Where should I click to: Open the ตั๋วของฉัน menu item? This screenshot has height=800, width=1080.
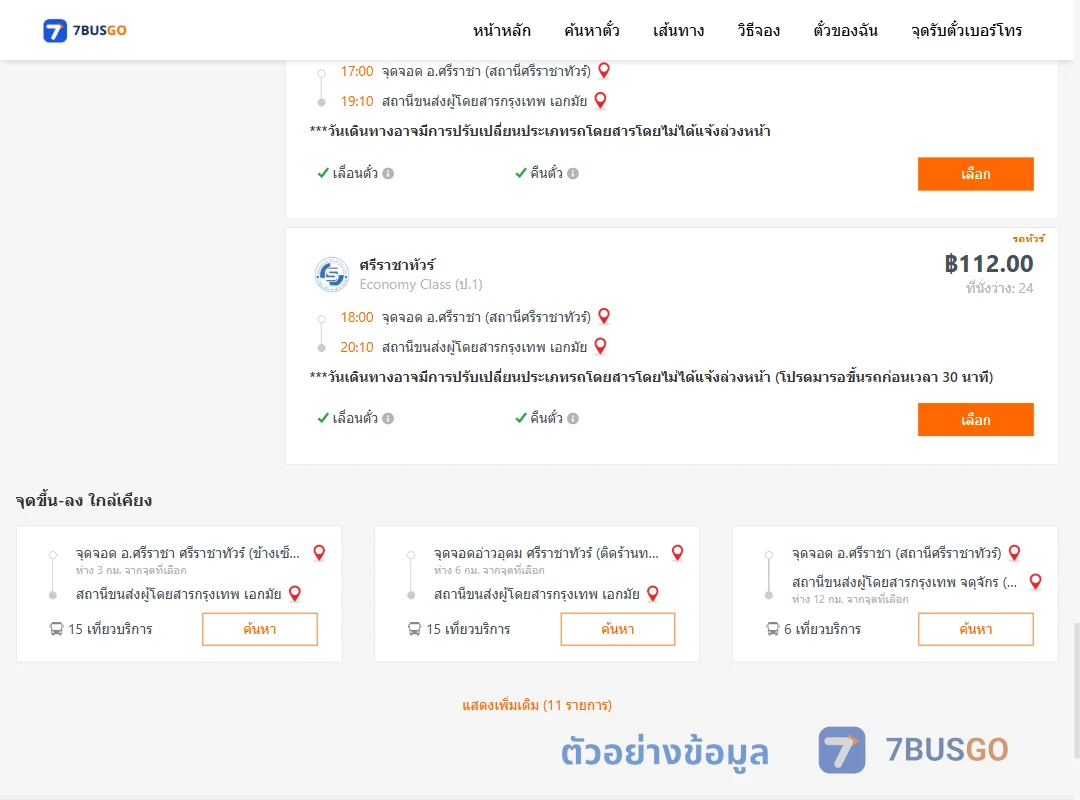coord(845,30)
